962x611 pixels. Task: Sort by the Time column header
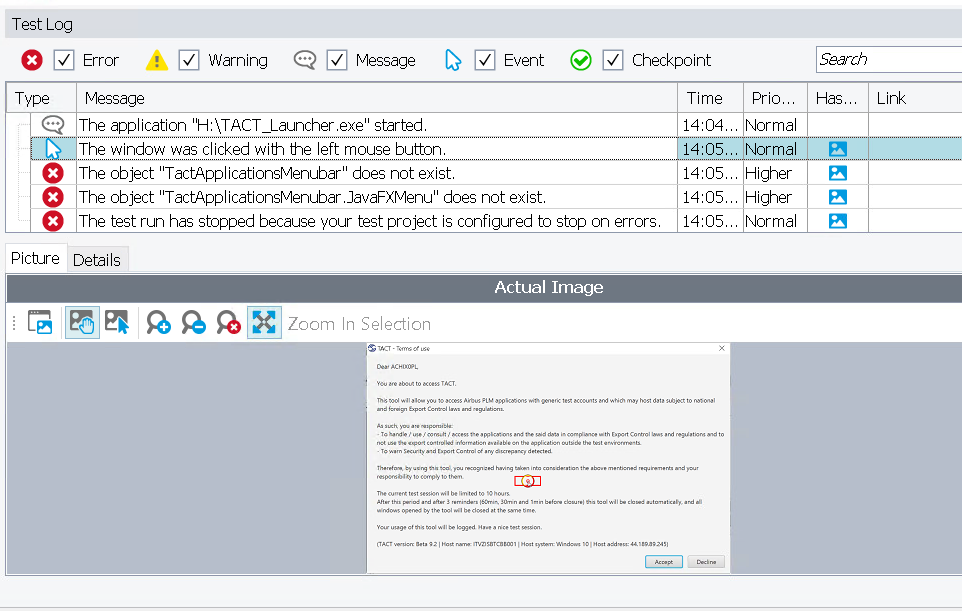pos(710,98)
